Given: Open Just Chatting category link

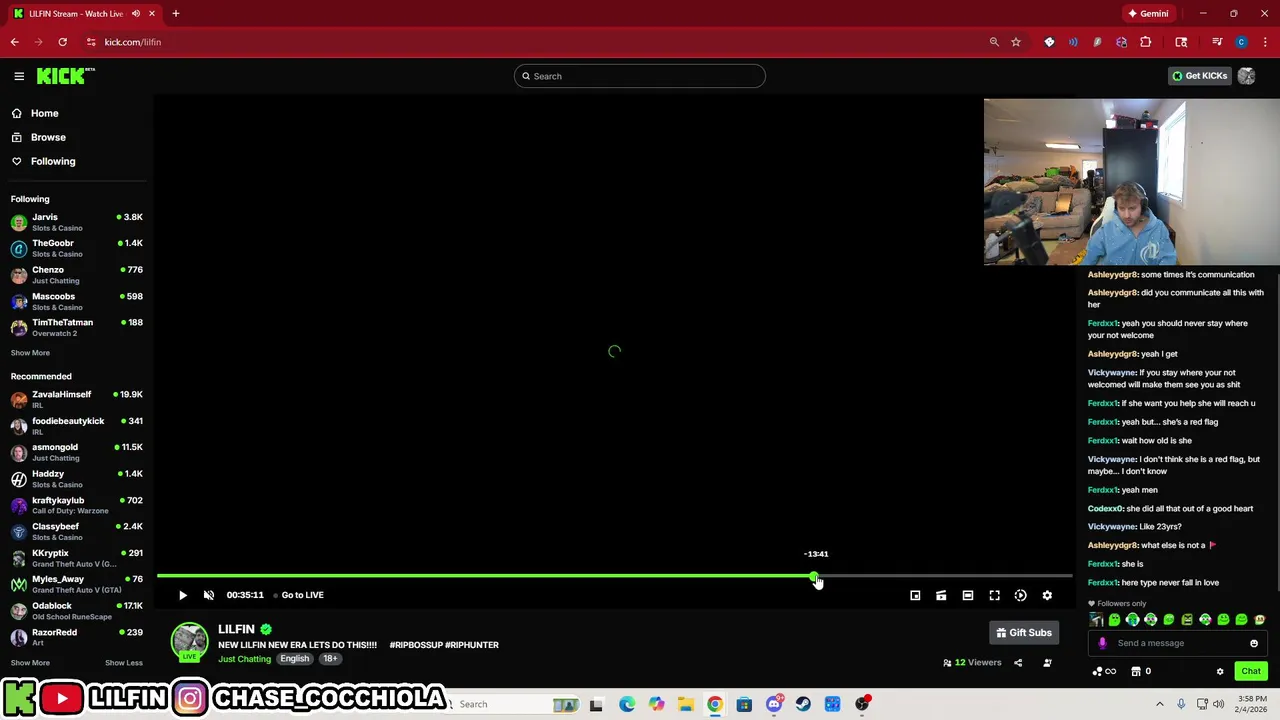Looking at the screenshot, I should 245,659.
